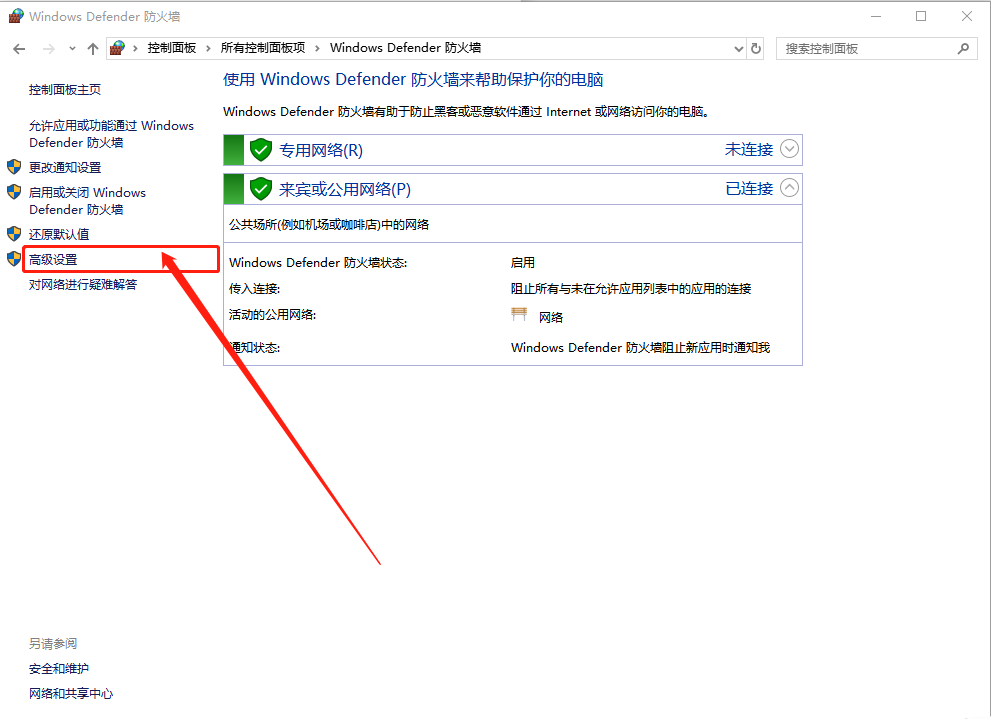991x719 pixels.
Task: Click the search magnifier icon
Action: coord(962,48)
